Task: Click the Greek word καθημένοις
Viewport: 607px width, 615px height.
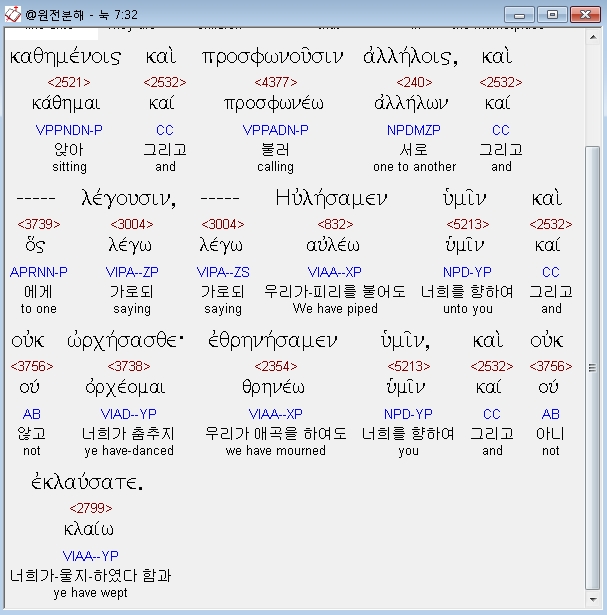Action: [x=65, y=57]
